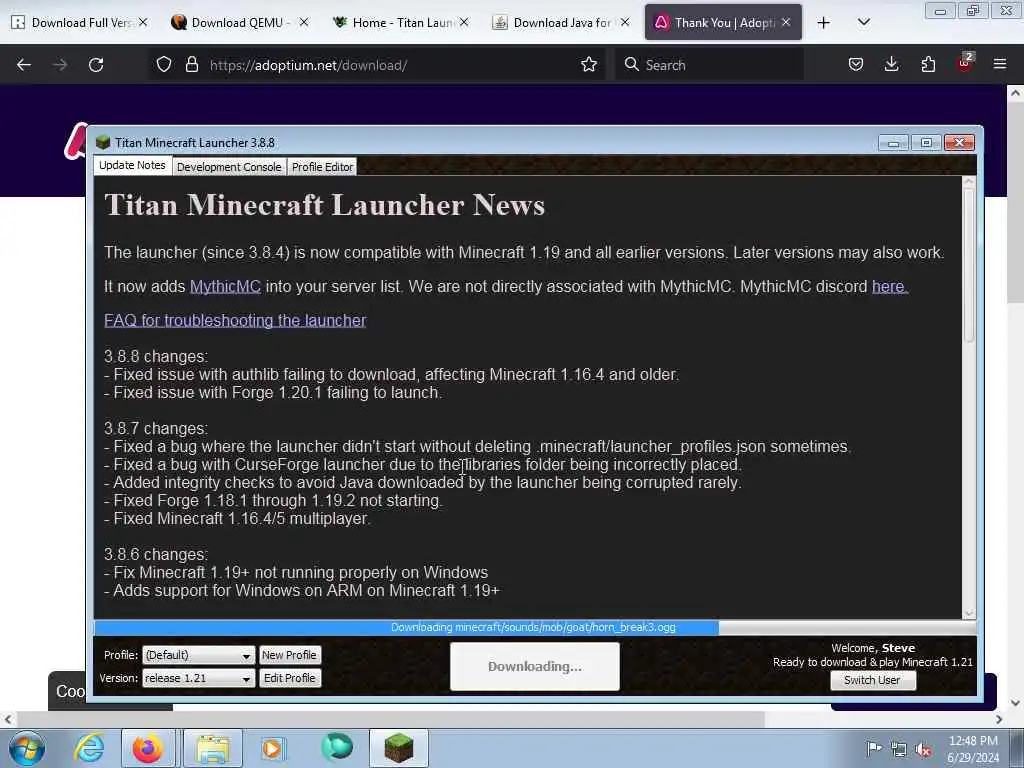Open the Profile Editor tab
This screenshot has height=768, width=1024.
pyautogui.click(x=322, y=167)
